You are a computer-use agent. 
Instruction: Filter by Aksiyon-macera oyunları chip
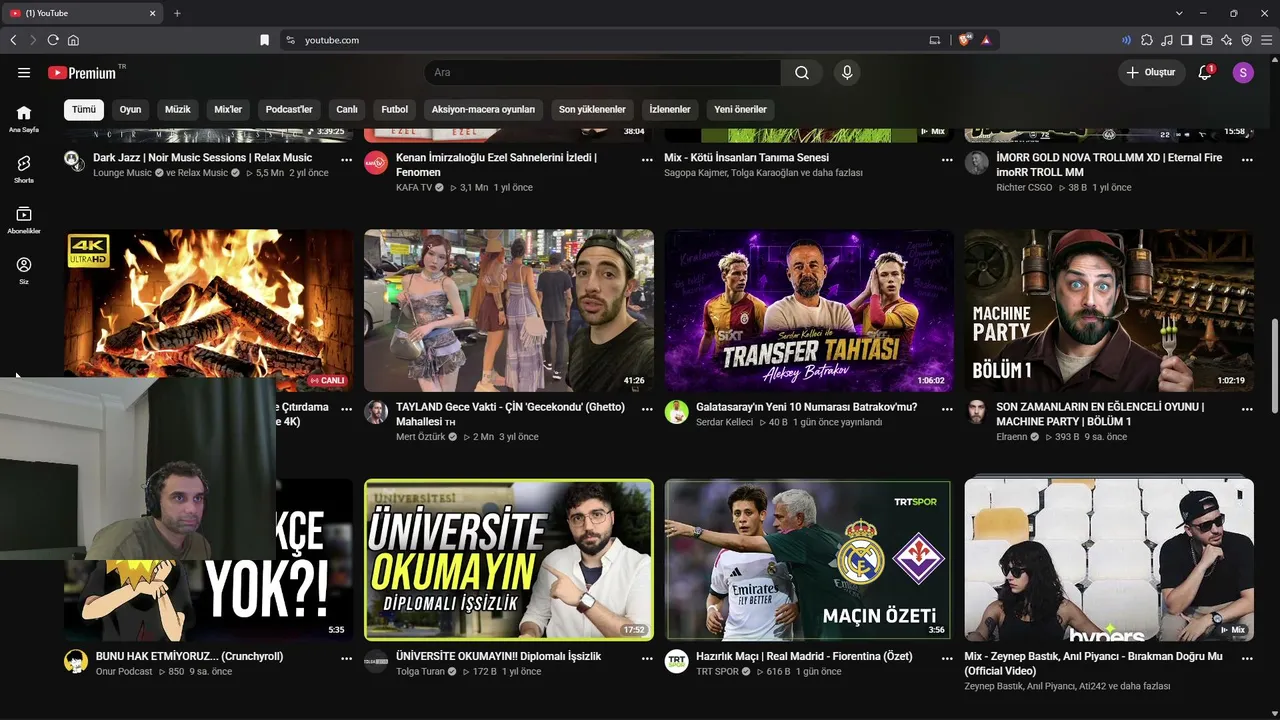pos(483,109)
